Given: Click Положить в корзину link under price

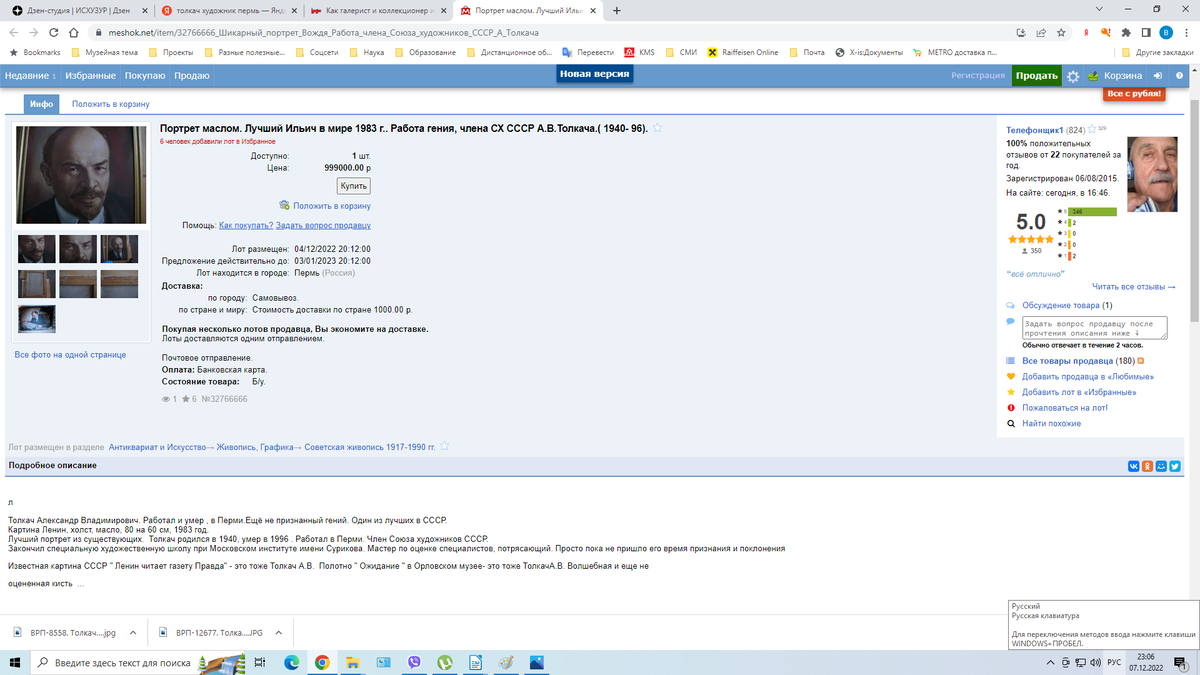Looking at the screenshot, I should (x=332, y=206).
